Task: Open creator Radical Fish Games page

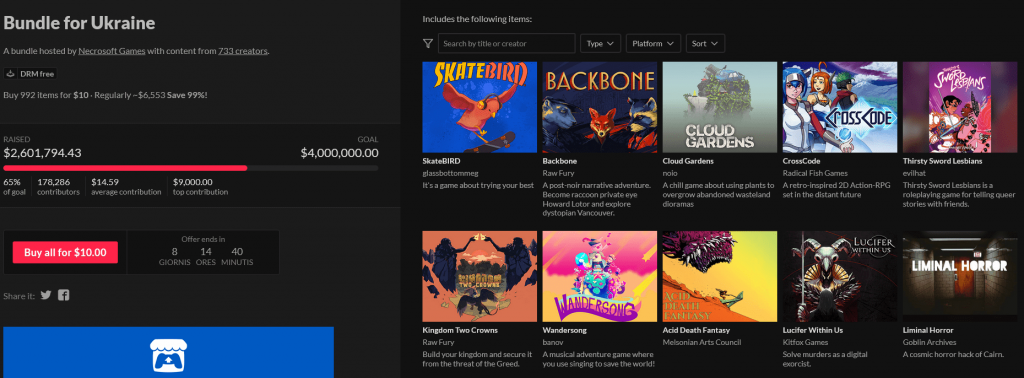Action: (815, 173)
